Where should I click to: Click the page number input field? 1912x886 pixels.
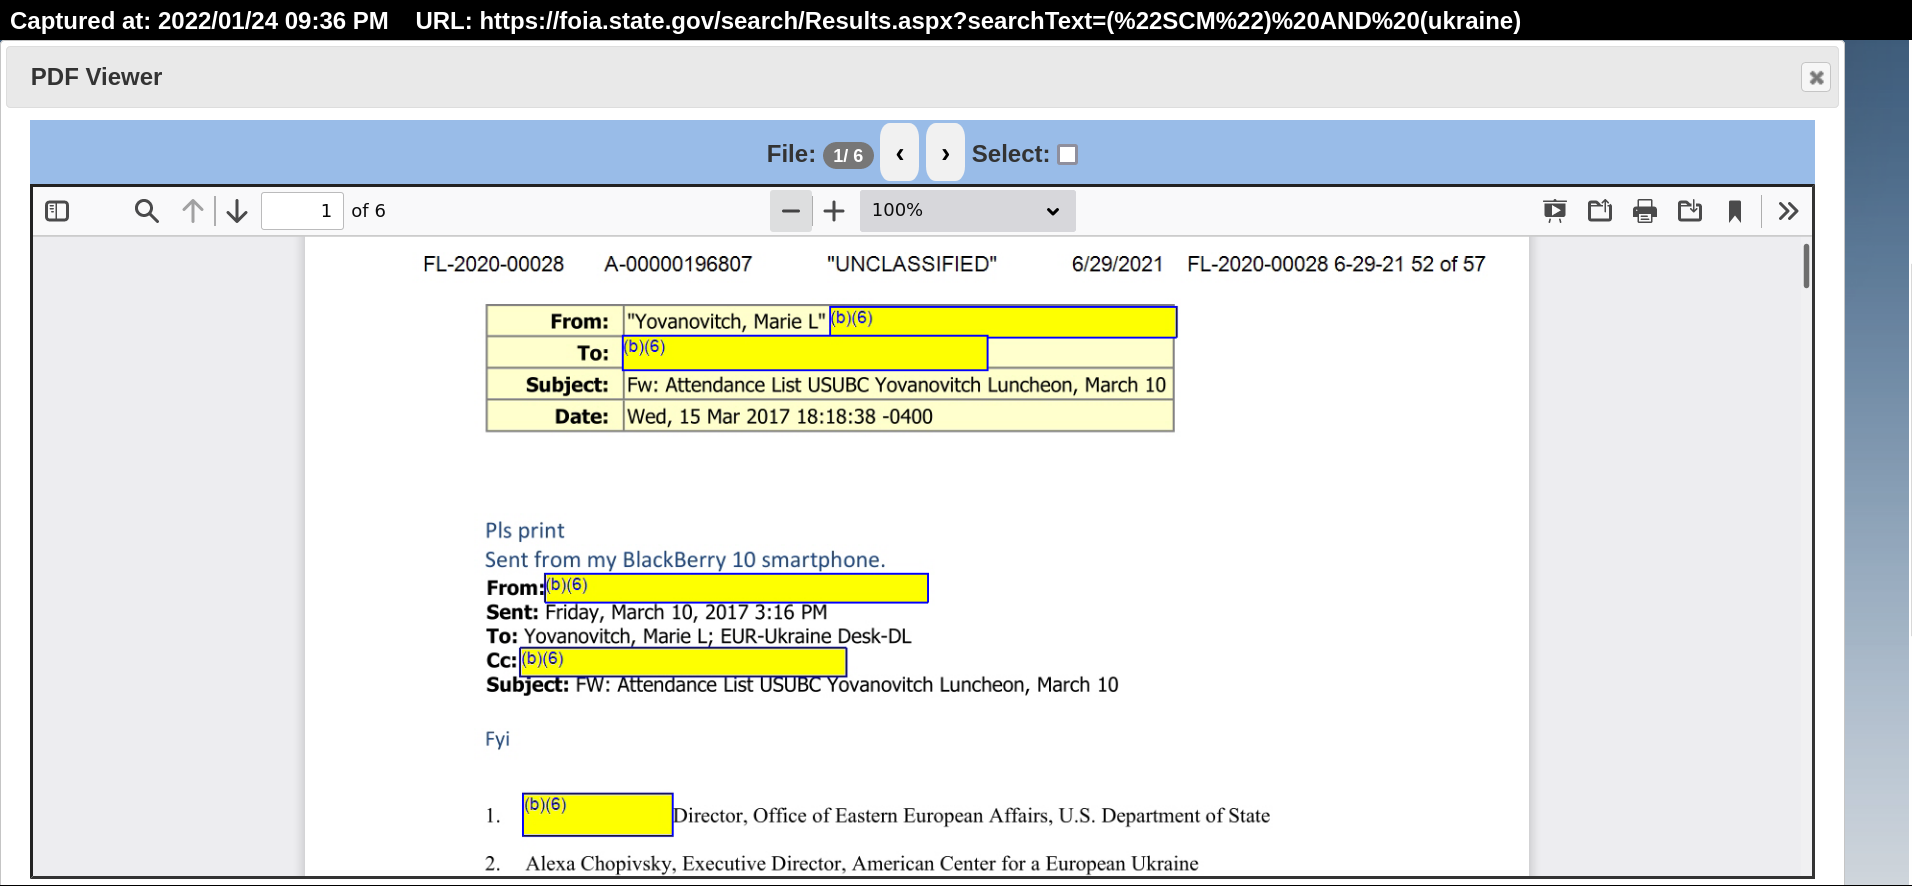[x=302, y=211]
